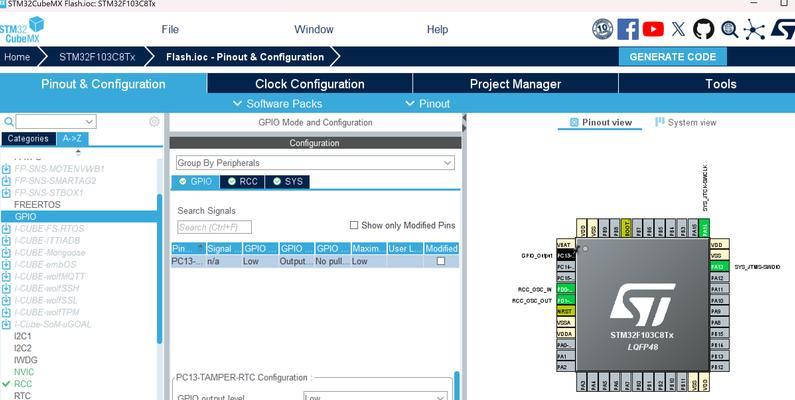The width and height of the screenshot is (795, 400).
Task: Switch to the Clock Configuration tab
Action: click(310, 84)
